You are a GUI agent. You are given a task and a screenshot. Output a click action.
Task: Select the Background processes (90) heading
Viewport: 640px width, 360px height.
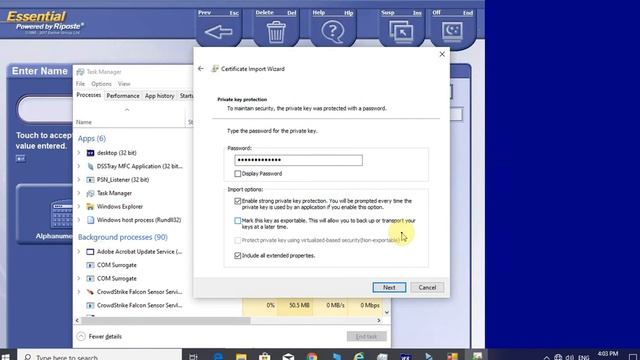click(122, 237)
